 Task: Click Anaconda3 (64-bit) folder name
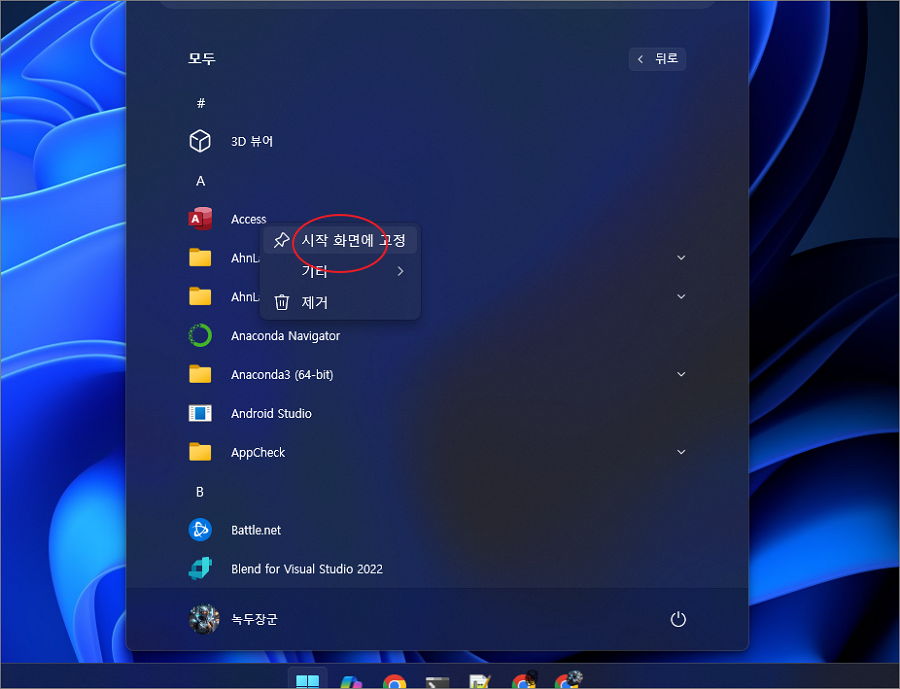[x=282, y=374]
